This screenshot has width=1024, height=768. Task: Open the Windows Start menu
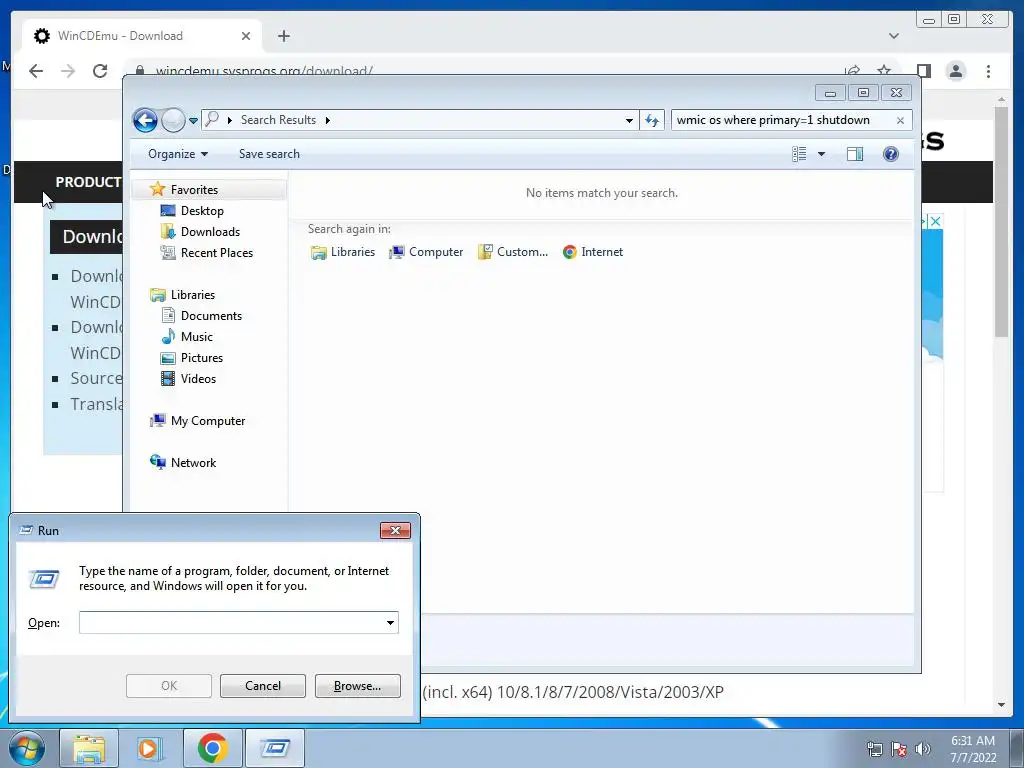click(x=26, y=748)
